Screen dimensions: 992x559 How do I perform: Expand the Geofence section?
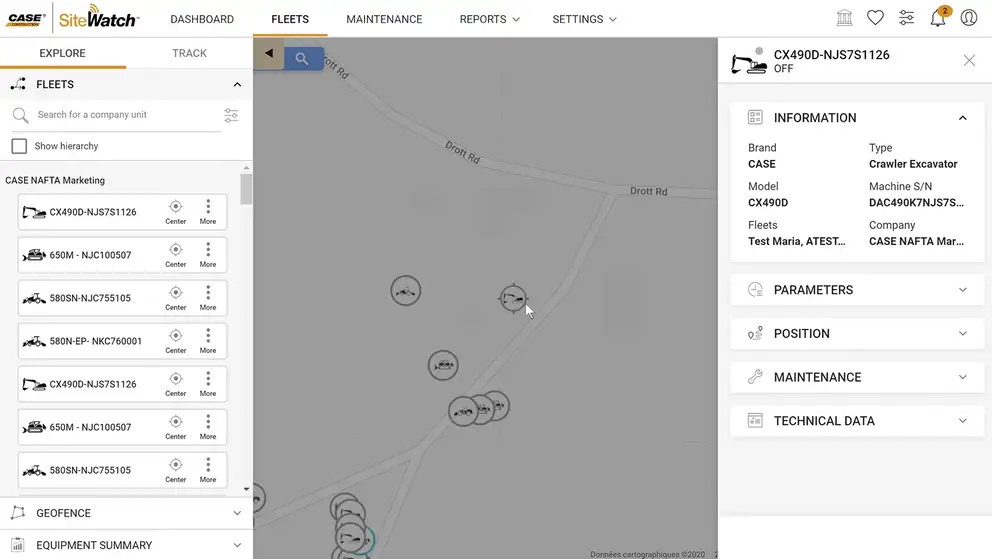(x=237, y=513)
